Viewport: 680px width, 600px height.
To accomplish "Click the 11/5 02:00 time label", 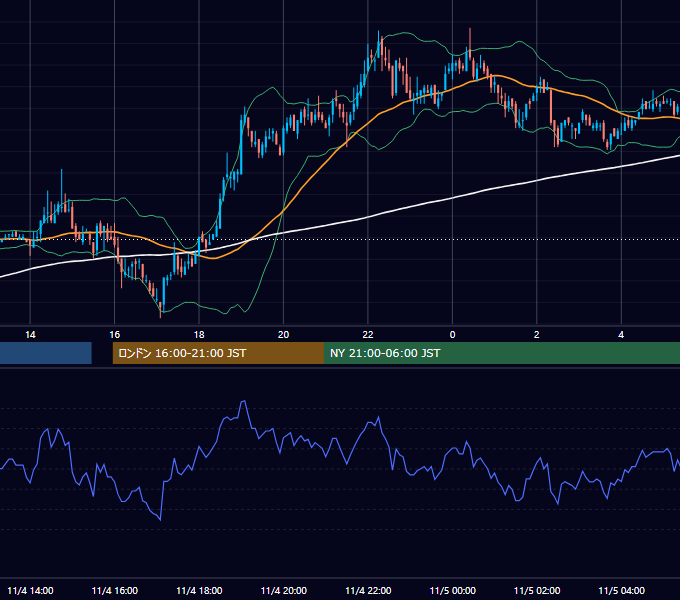I will click(537, 590).
